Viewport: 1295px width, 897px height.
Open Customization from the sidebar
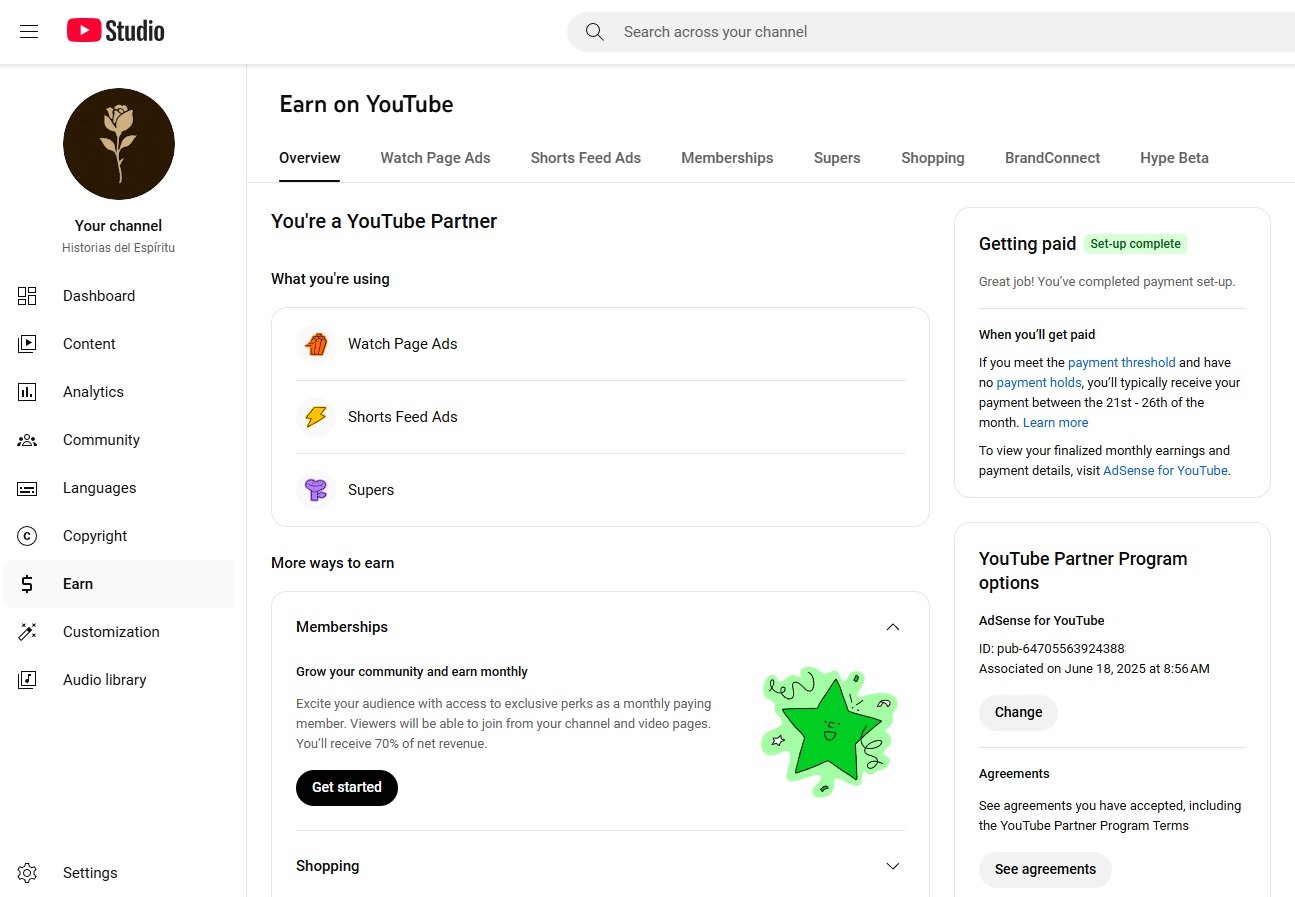click(118, 632)
